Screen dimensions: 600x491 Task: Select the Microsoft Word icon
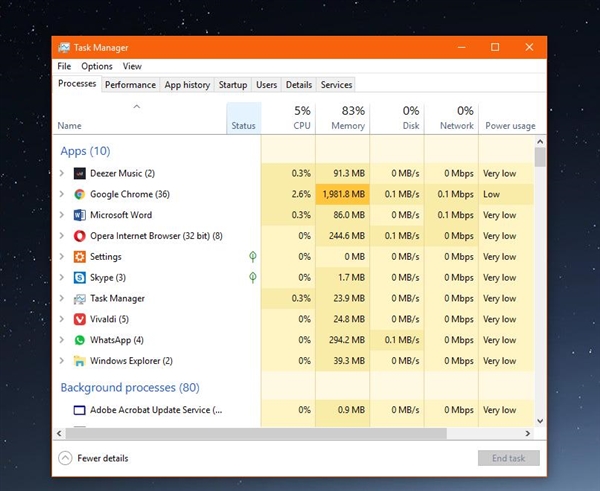tap(80, 215)
